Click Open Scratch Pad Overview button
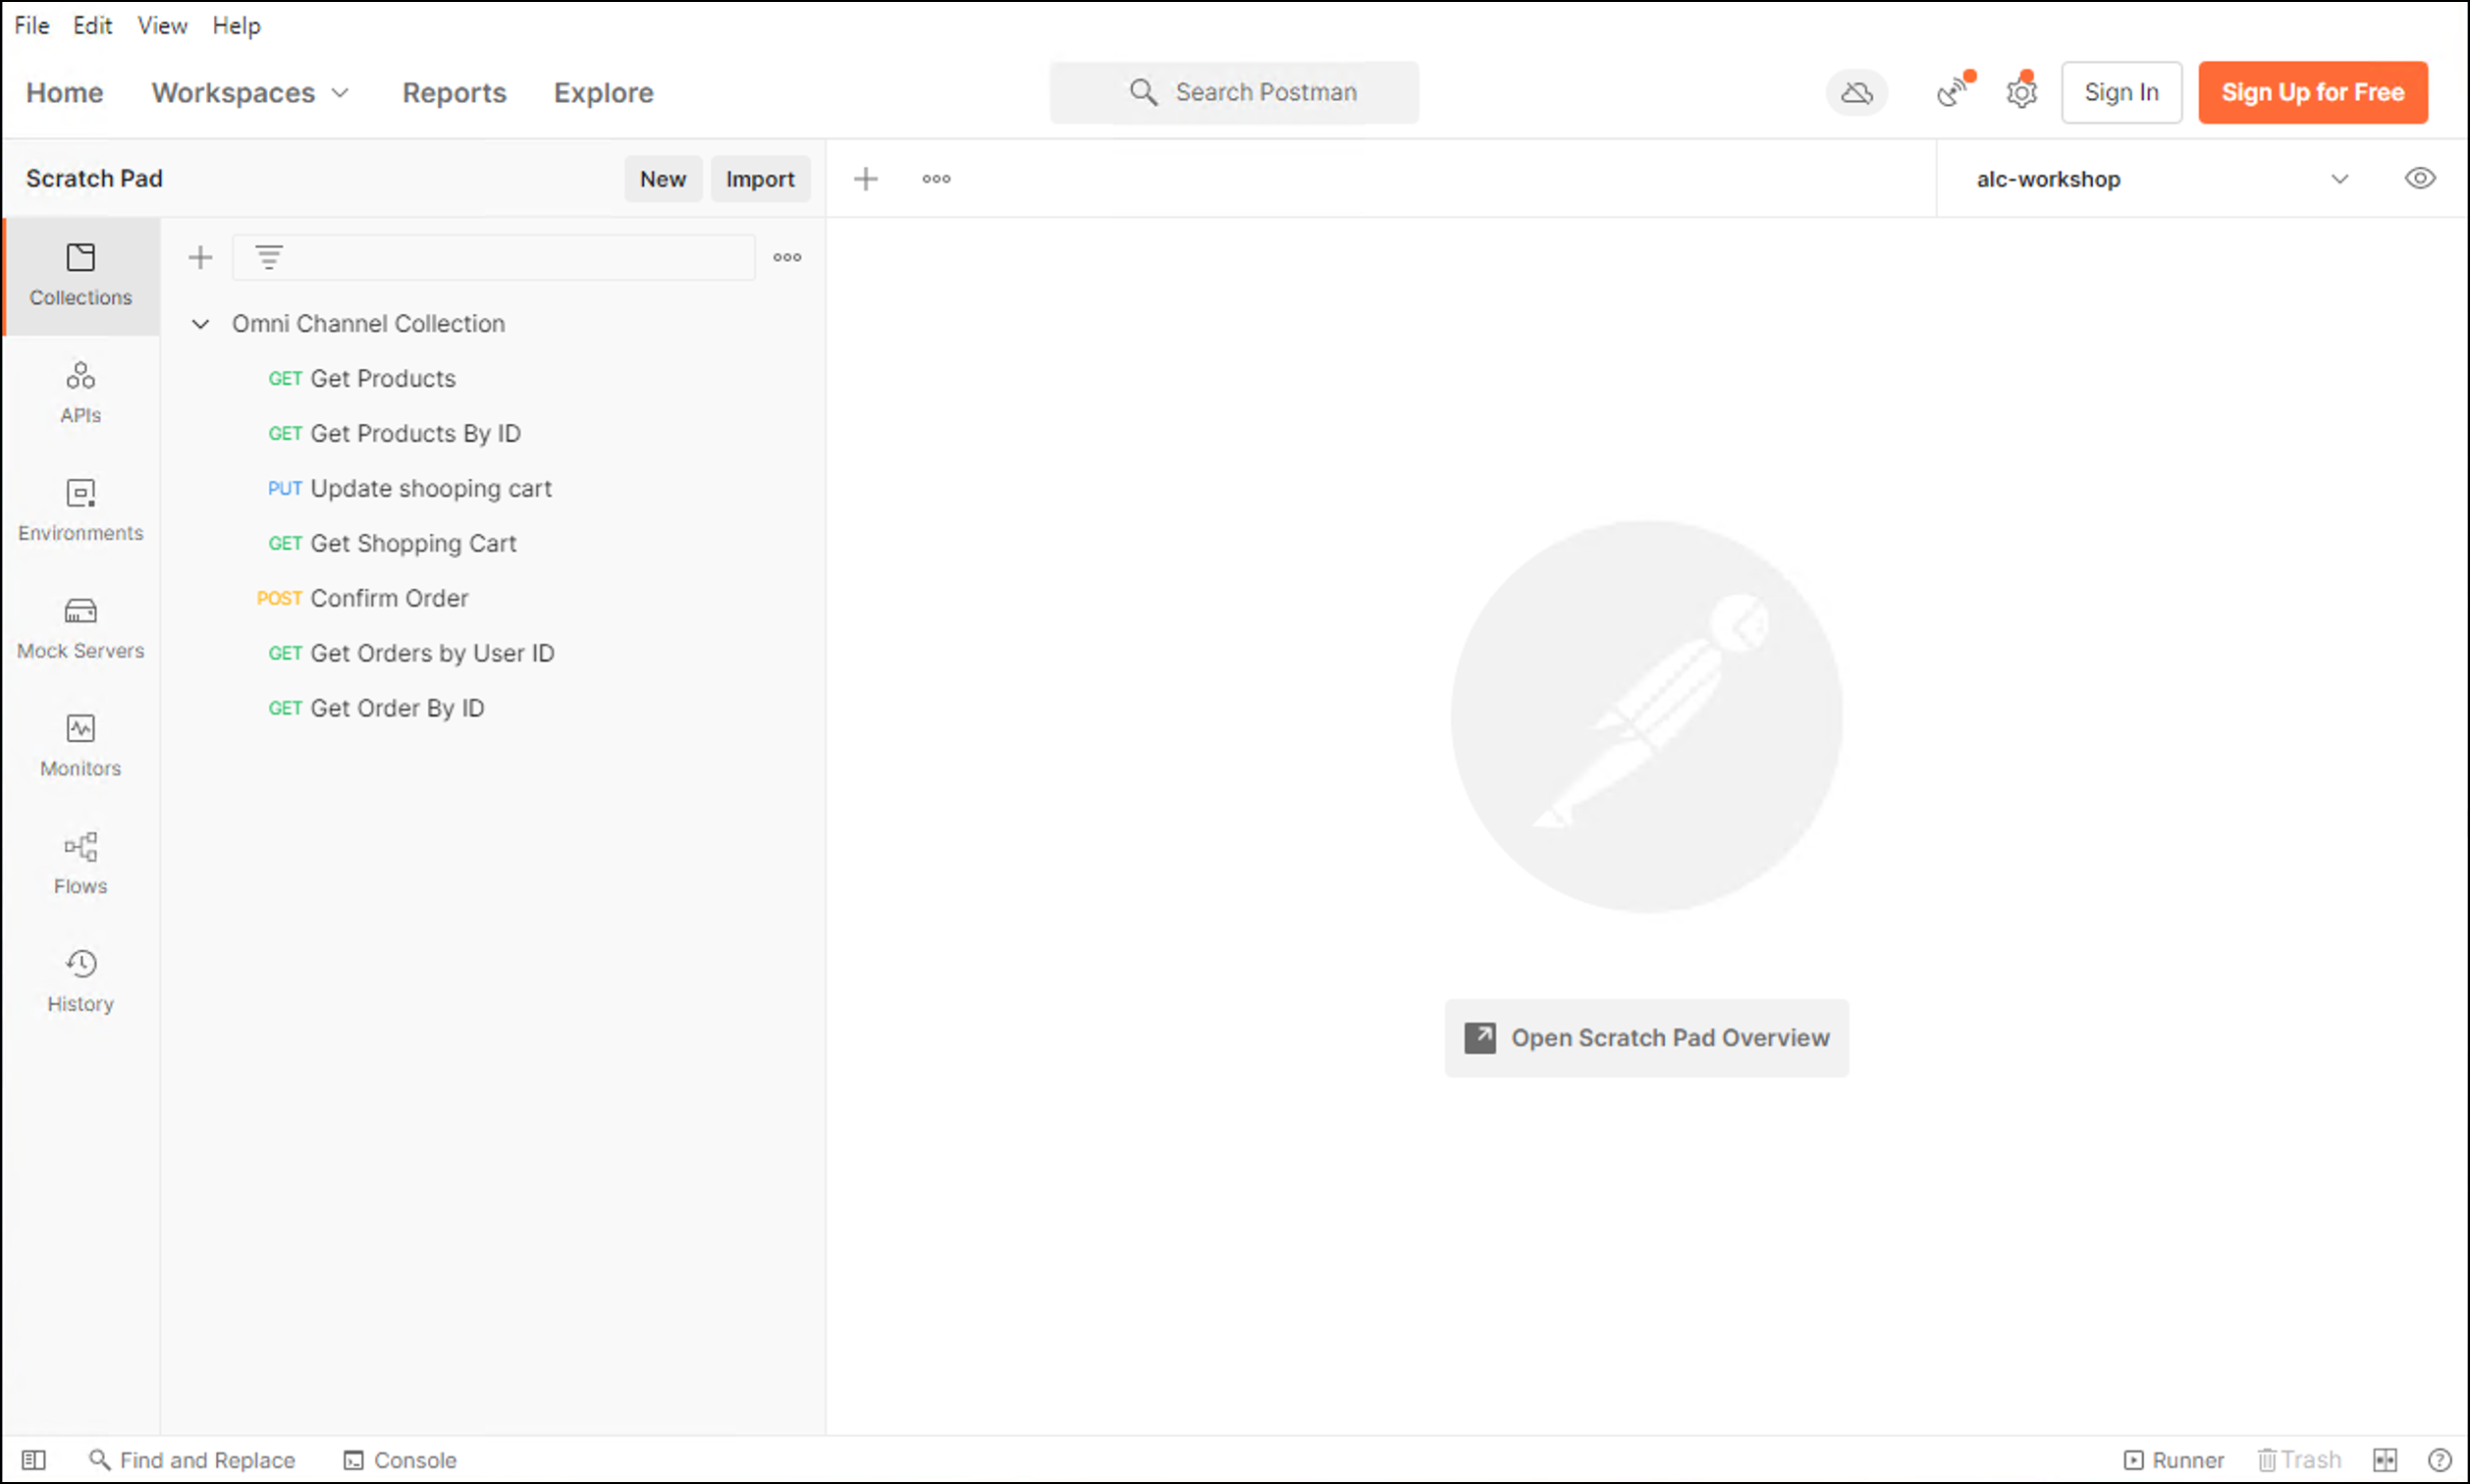Image resolution: width=2470 pixels, height=1484 pixels. point(1646,1038)
